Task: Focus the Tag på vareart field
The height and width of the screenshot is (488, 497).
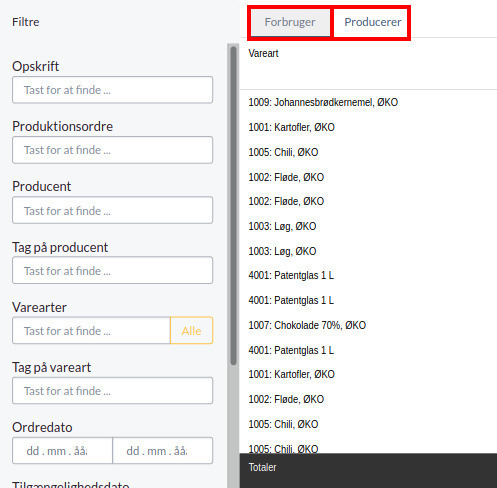Action: (112, 391)
